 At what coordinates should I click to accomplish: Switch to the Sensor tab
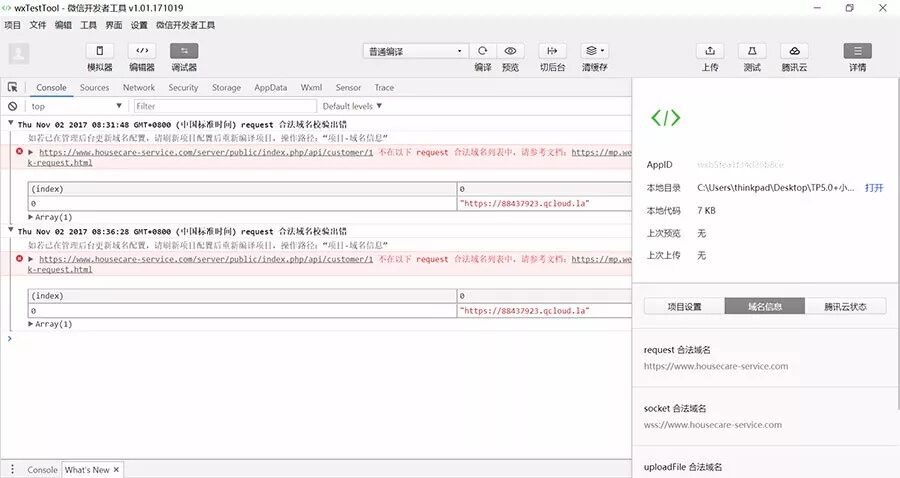348,87
